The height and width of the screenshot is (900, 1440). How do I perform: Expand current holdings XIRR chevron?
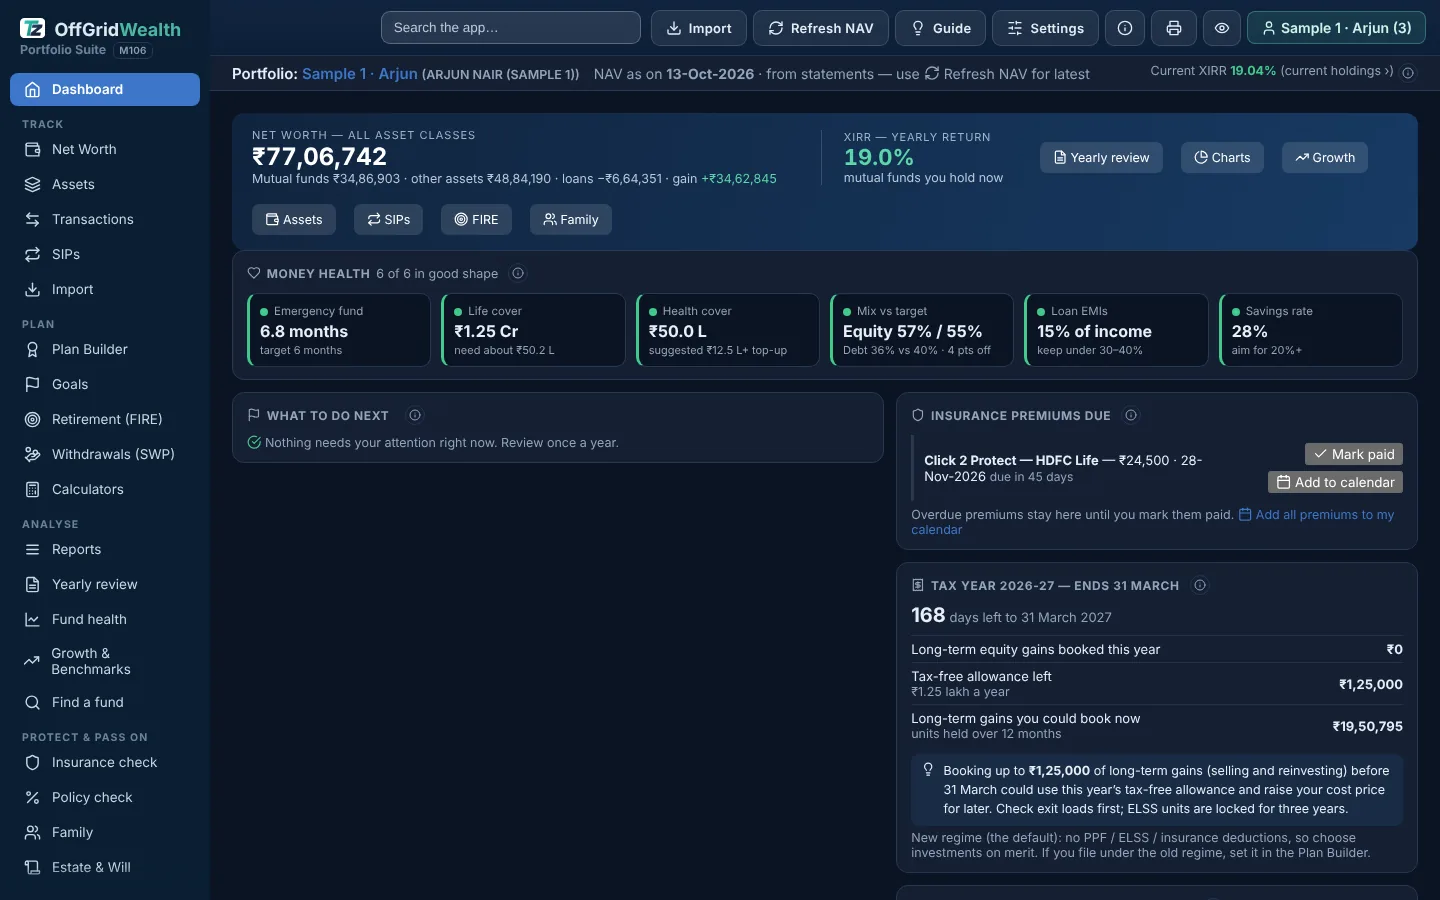tap(1390, 71)
